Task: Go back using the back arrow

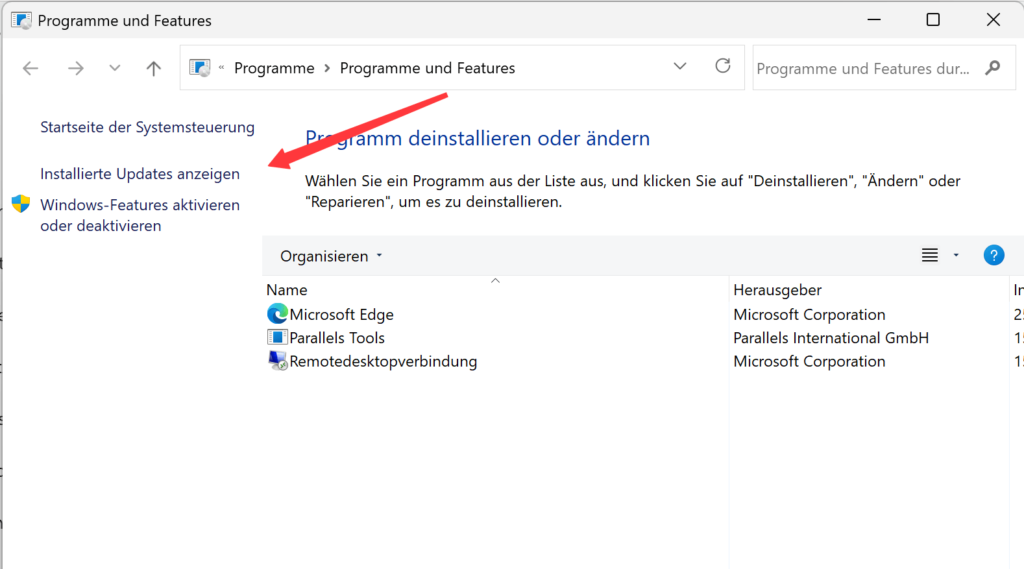Action: pyautogui.click(x=31, y=68)
